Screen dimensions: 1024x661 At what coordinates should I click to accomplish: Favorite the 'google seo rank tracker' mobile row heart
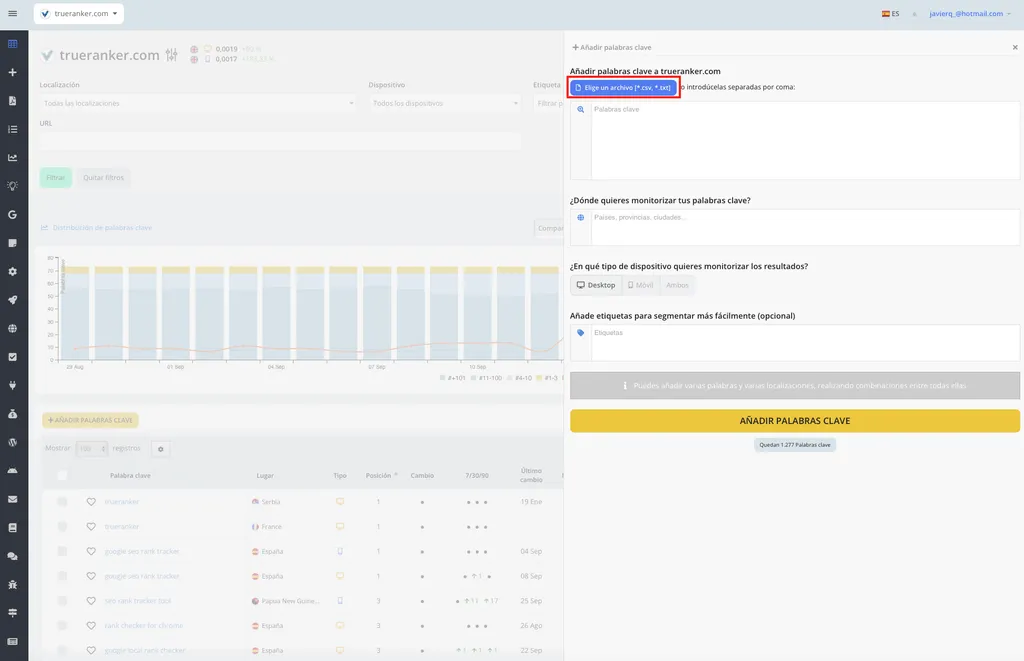[91, 551]
